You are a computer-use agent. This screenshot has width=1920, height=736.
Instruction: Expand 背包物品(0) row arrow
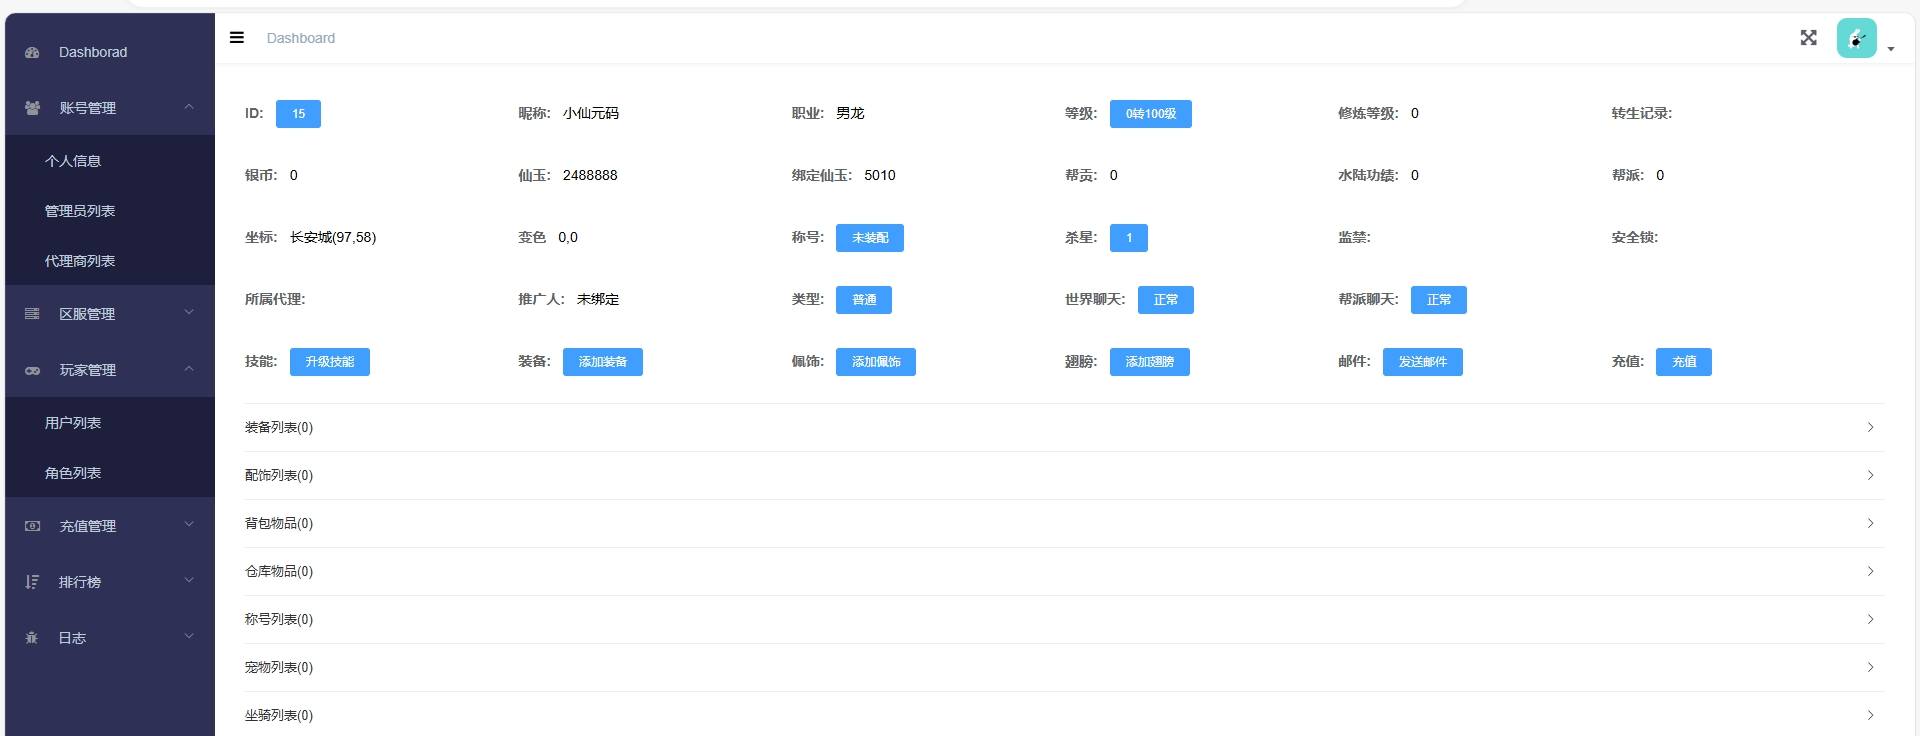[x=1870, y=524]
